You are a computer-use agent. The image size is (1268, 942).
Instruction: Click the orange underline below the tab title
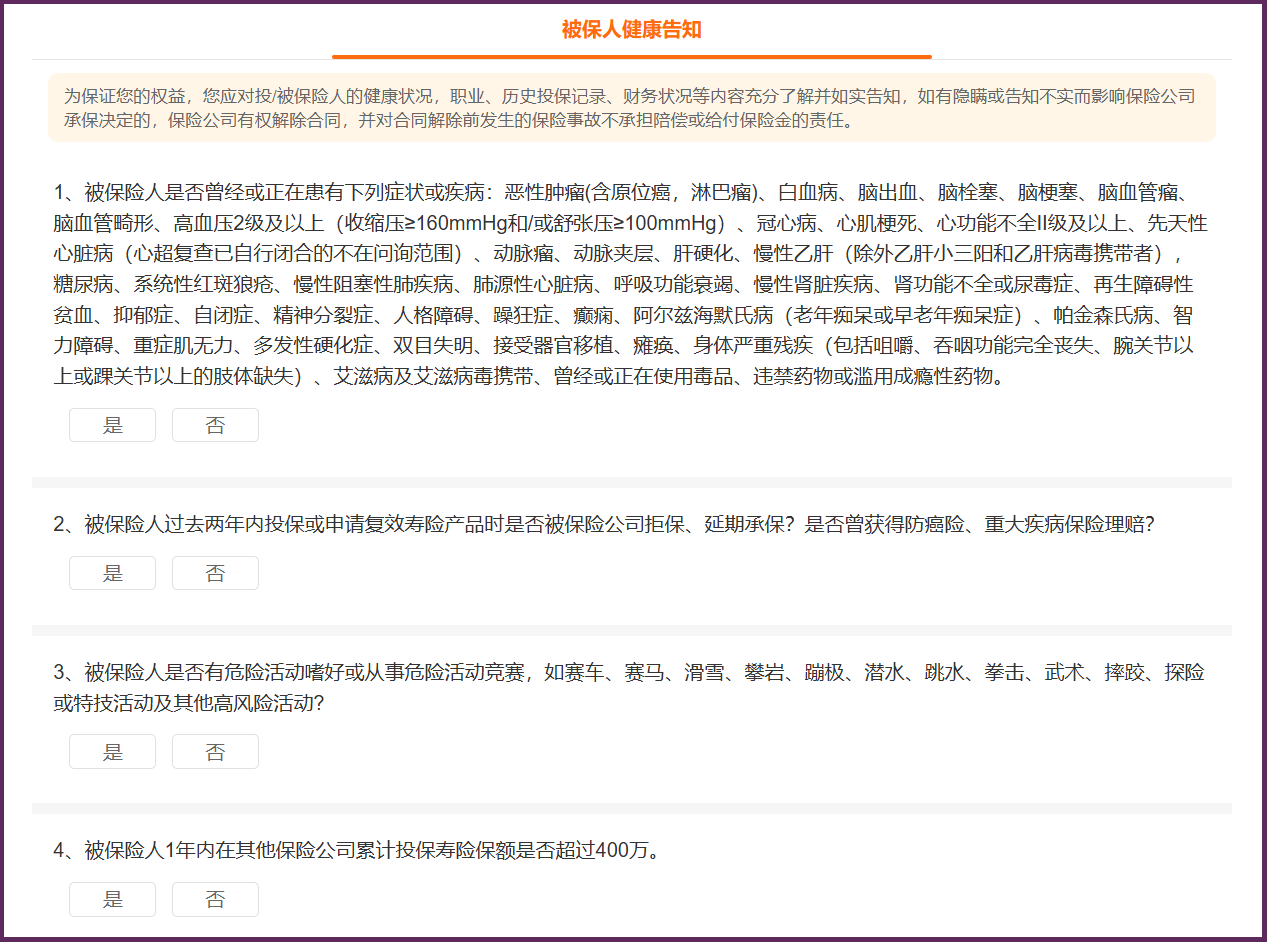(631, 57)
